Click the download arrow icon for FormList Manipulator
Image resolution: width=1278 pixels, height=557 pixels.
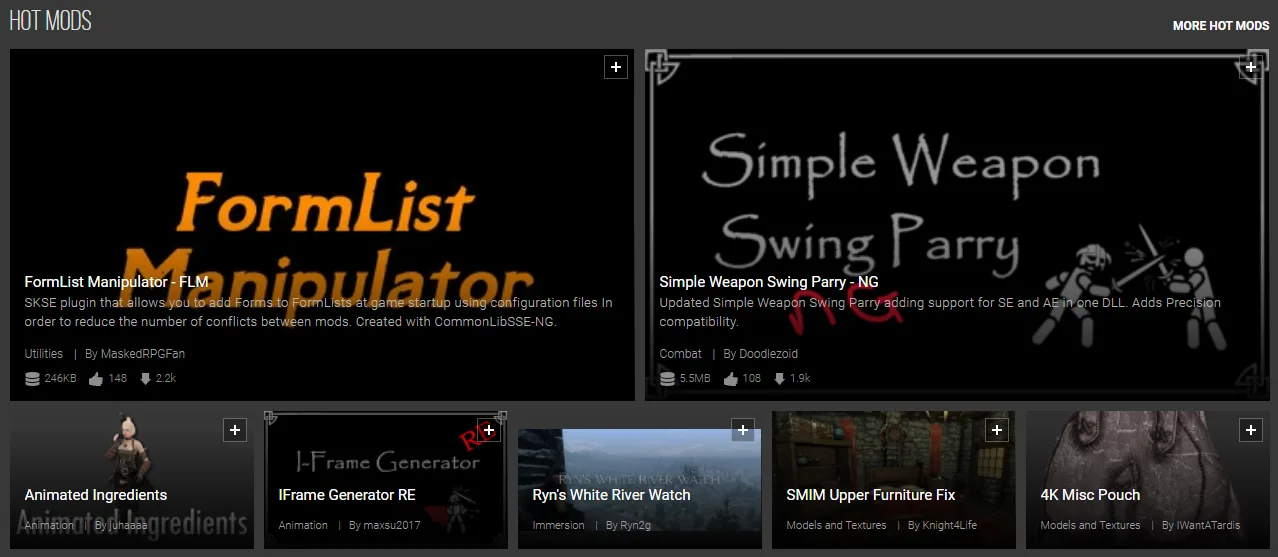click(145, 379)
